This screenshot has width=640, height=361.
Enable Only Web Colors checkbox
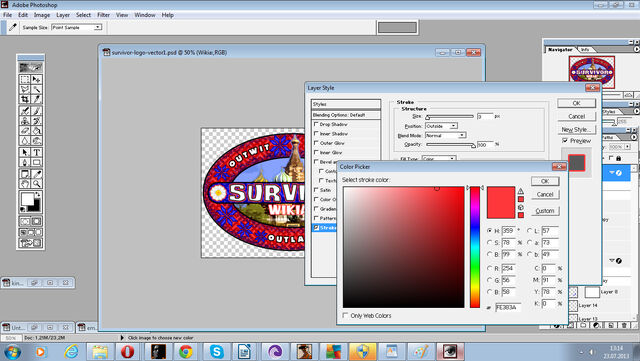(x=345, y=315)
